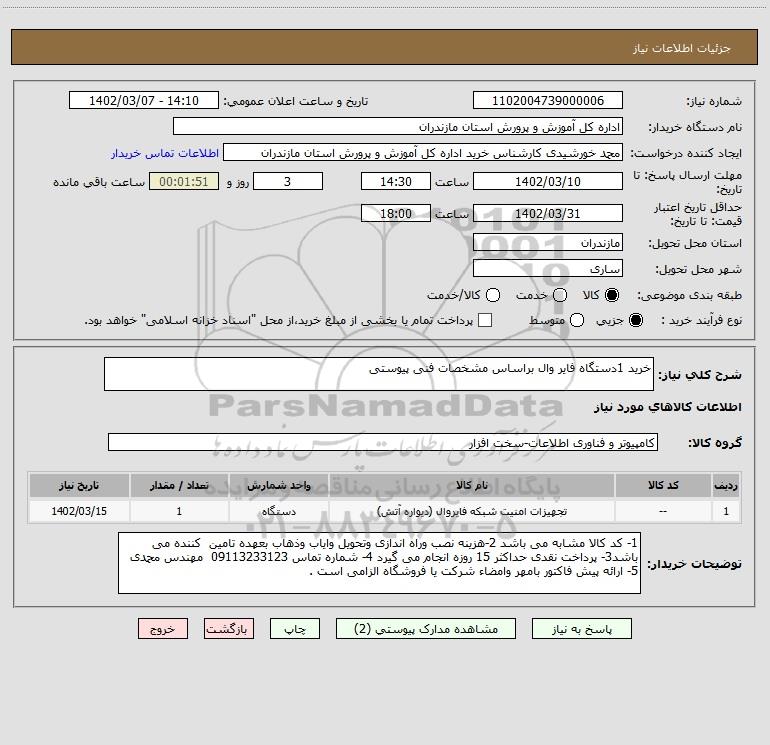The height and width of the screenshot is (745, 770).
Task: Click the تاریخ نیاز column header
Action: (x=79, y=485)
